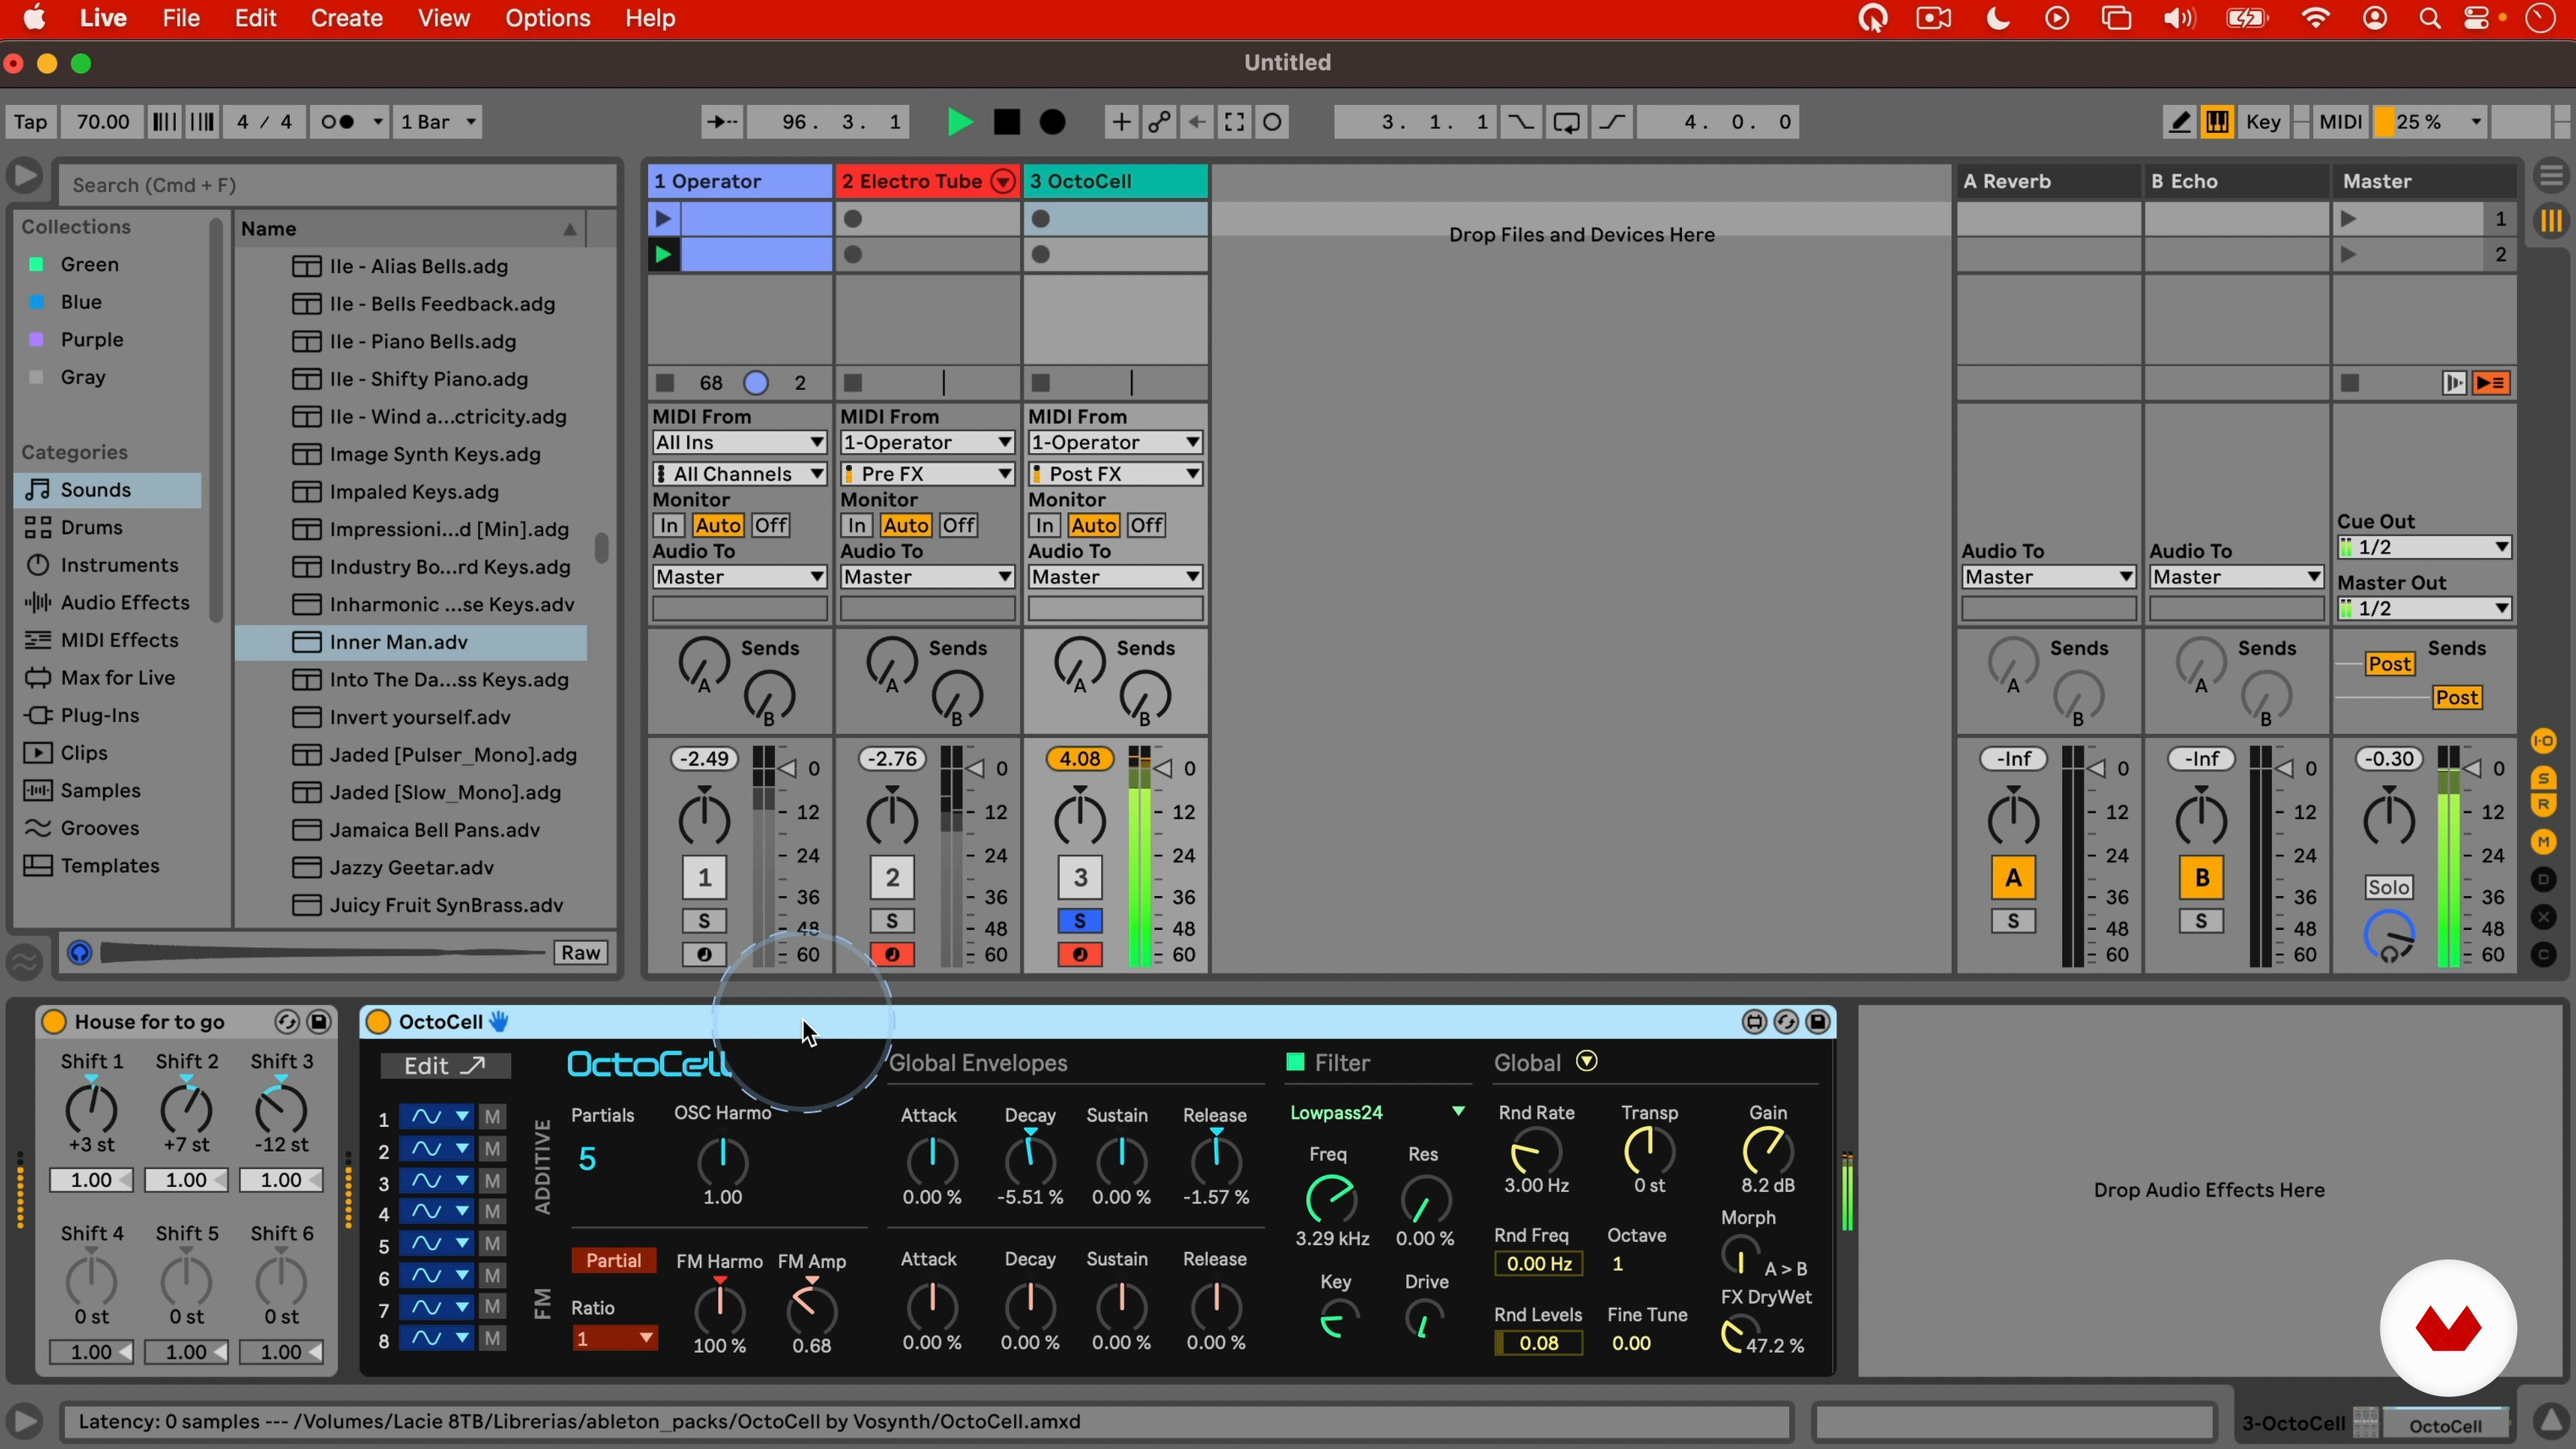2576x1449 pixels.
Task: Open Post FX dropdown on OctoCell track
Action: click(1115, 474)
